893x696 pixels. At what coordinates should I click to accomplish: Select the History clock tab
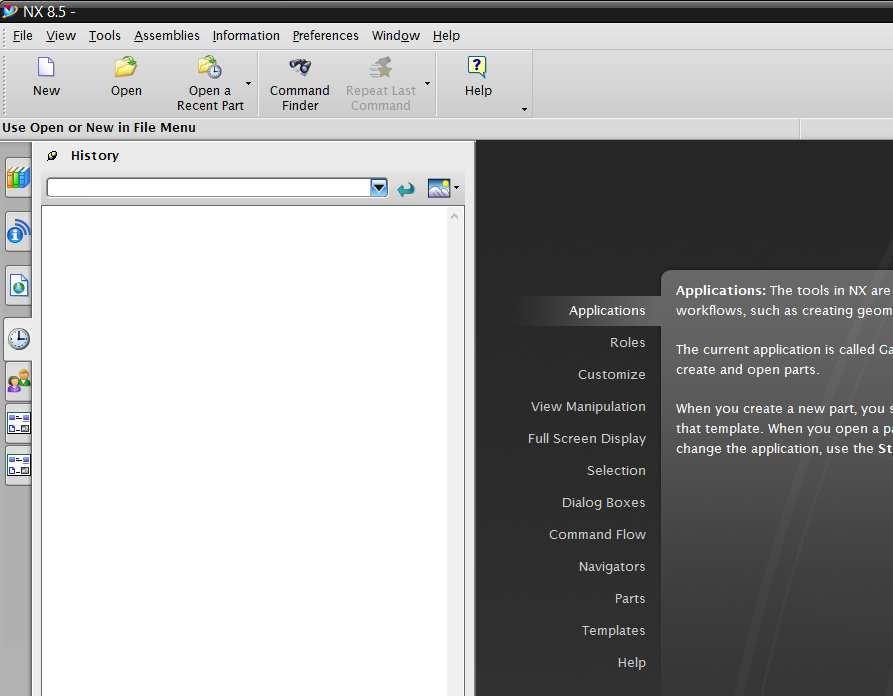click(x=18, y=339)
